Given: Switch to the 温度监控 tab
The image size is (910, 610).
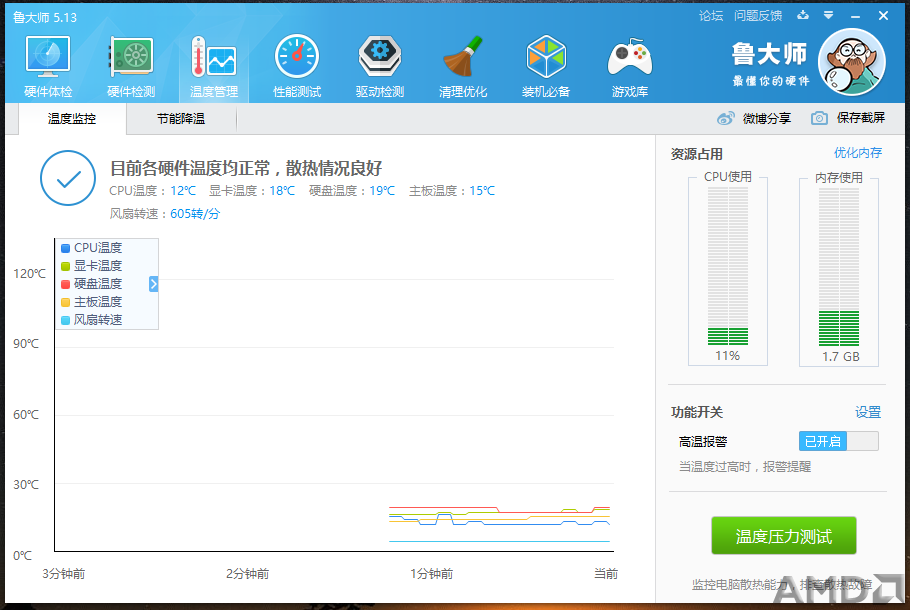Looking at the screenshot, I should click(72, 119).
